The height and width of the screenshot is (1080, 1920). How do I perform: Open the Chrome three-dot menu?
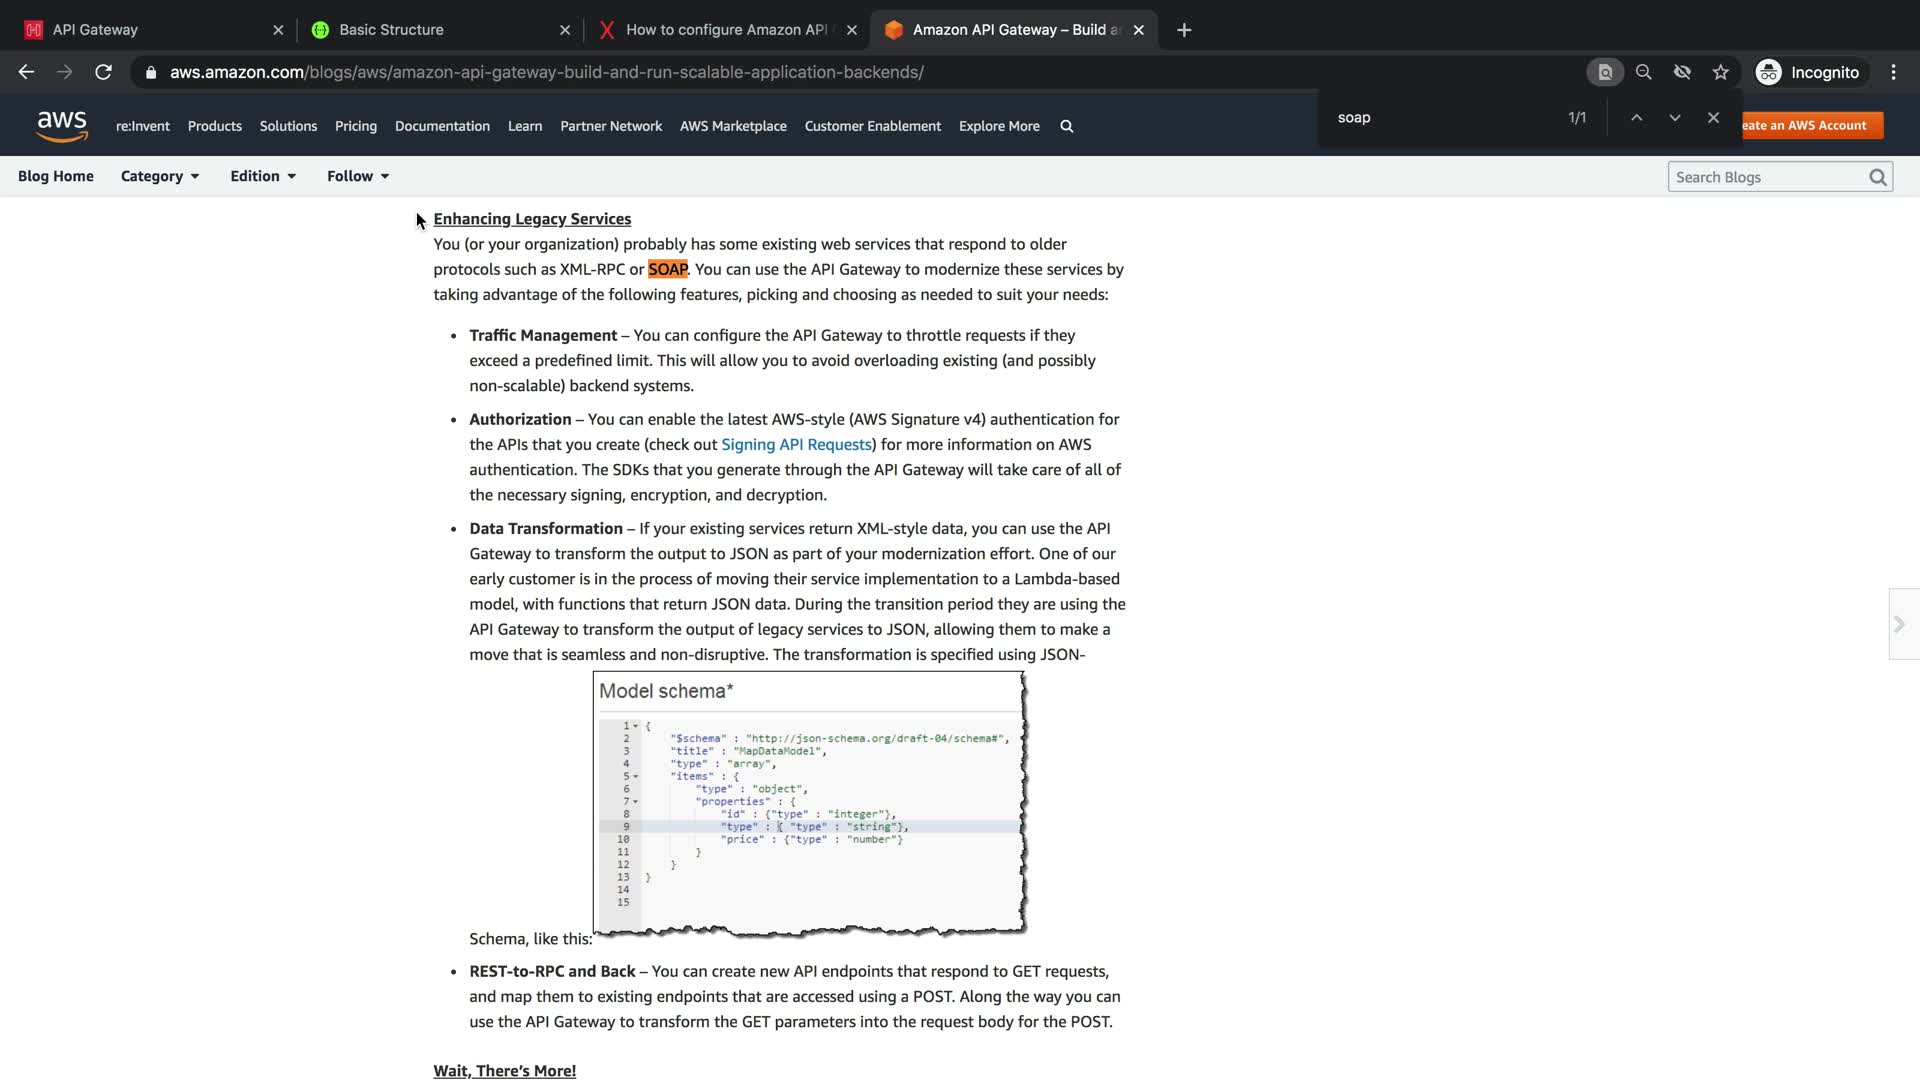point(1893,72)
